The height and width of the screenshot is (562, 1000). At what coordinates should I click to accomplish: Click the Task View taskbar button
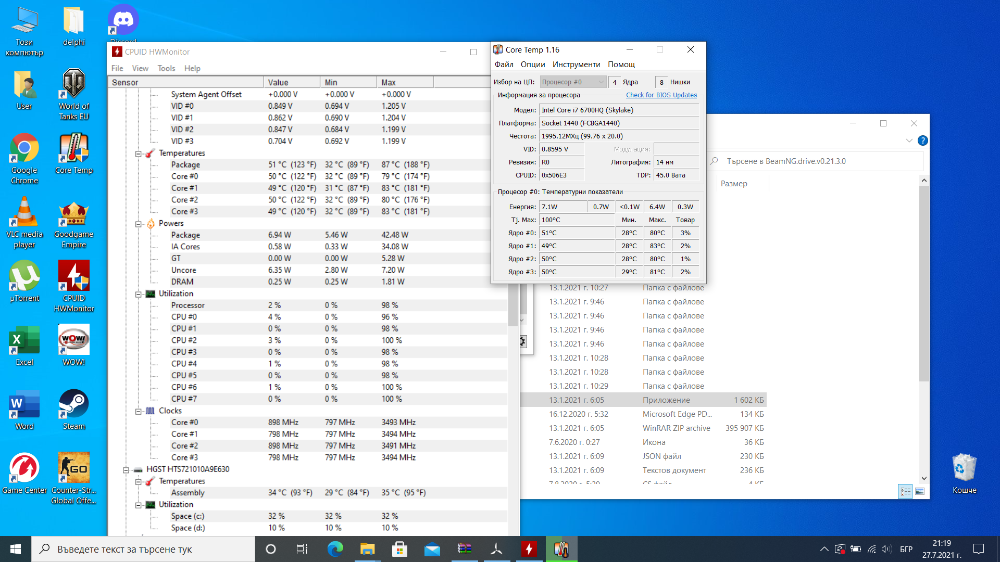click(302, 549)
